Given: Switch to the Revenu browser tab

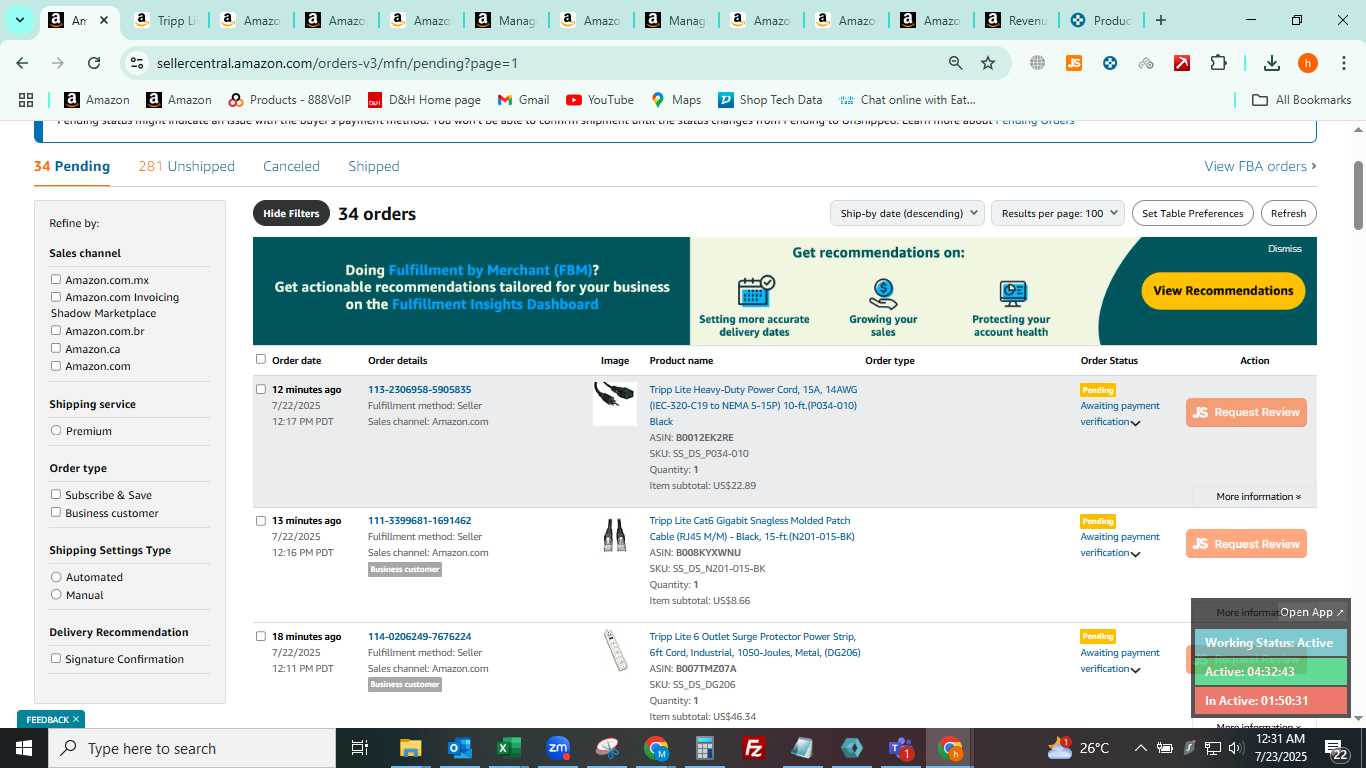Looking at the screenshot, I should pos(1017,20).
